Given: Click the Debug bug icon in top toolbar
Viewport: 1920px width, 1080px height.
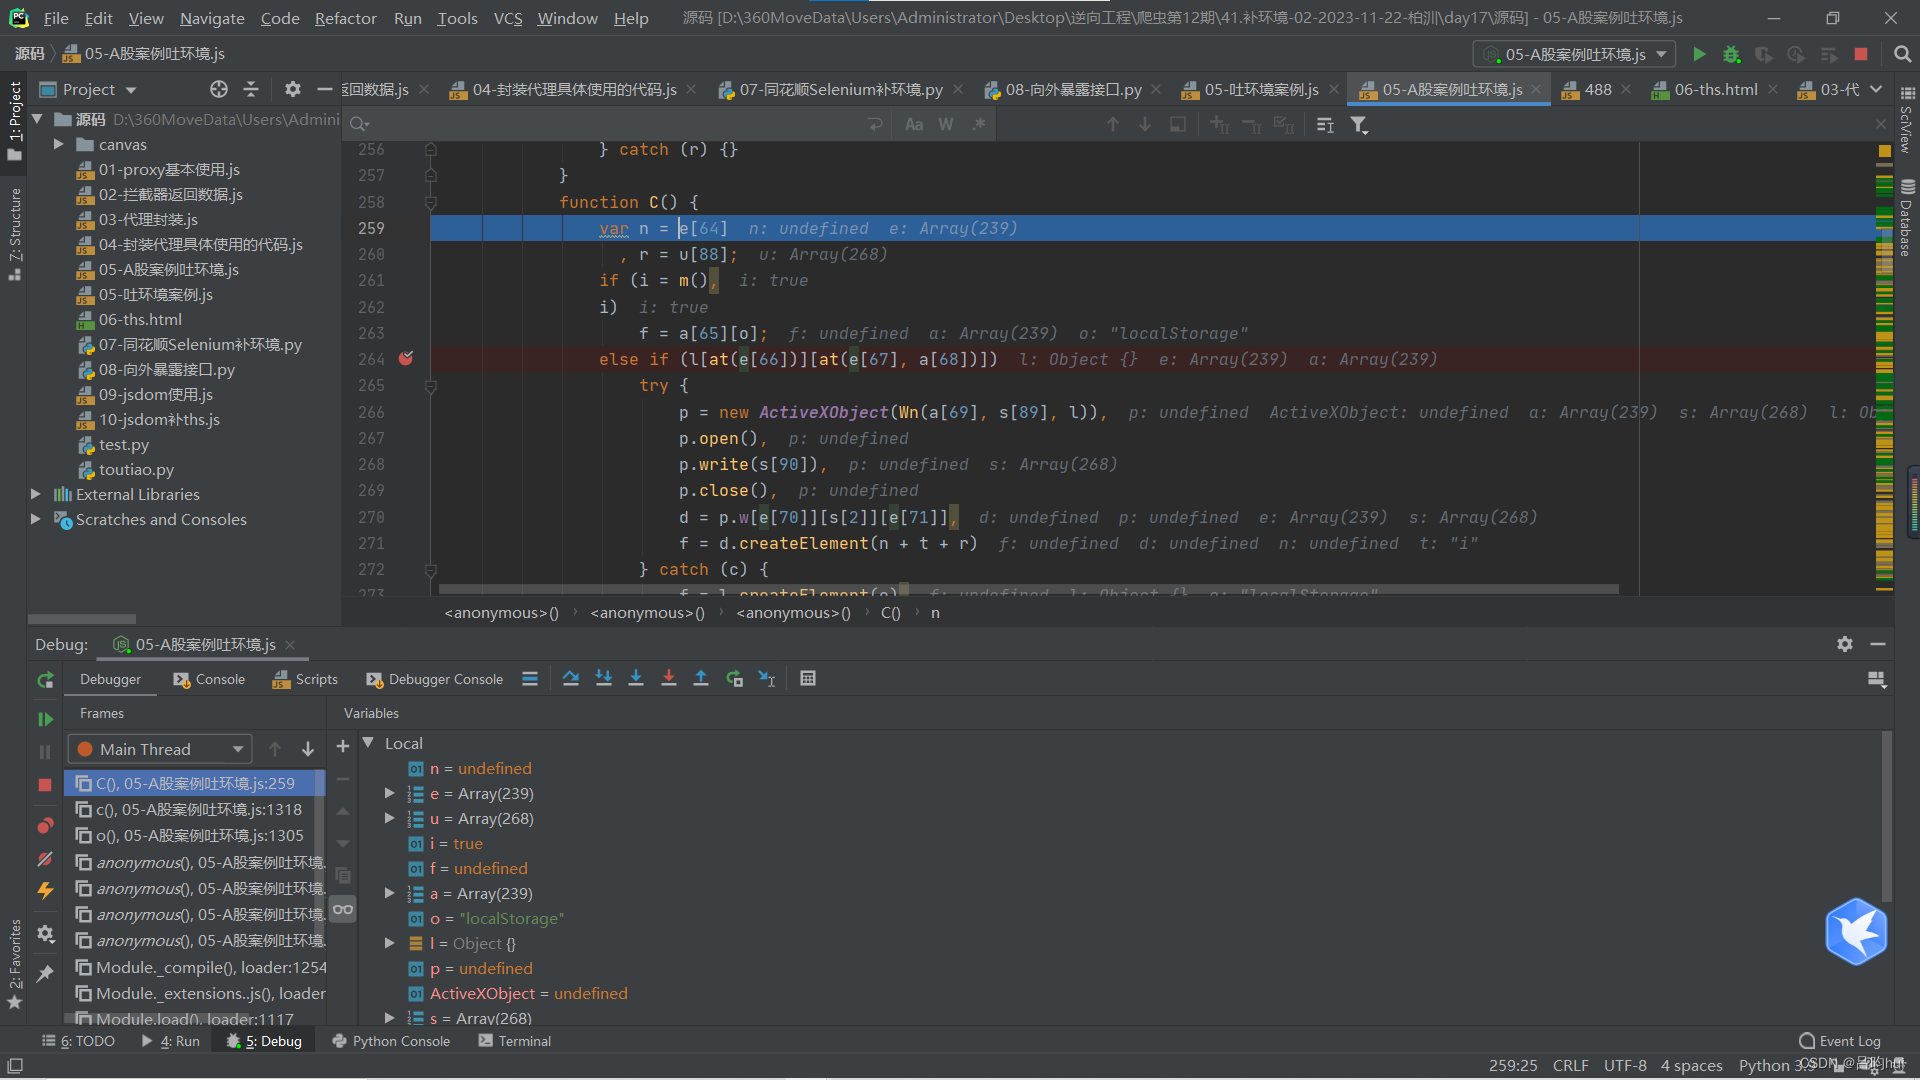Looking at the screenshot, I should (x=1731, y=54).
